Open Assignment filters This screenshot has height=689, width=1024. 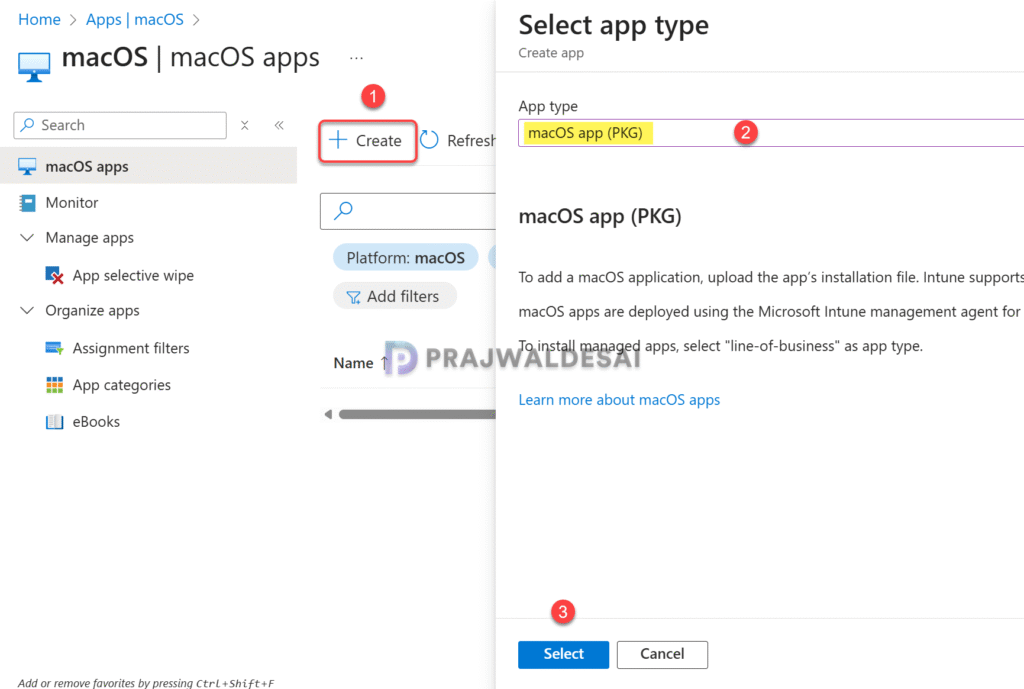(131, 348)
